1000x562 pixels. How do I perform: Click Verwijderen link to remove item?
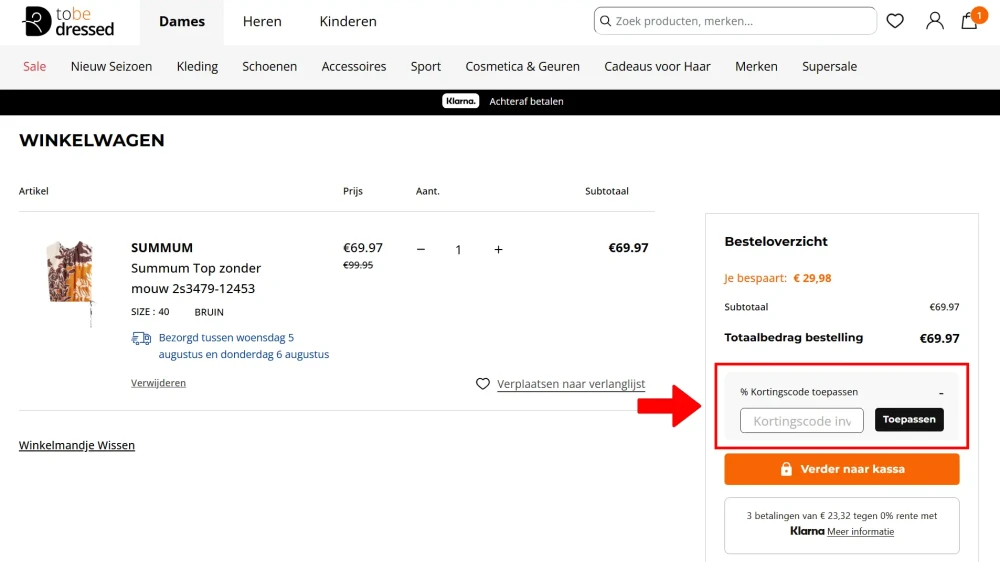158,383
